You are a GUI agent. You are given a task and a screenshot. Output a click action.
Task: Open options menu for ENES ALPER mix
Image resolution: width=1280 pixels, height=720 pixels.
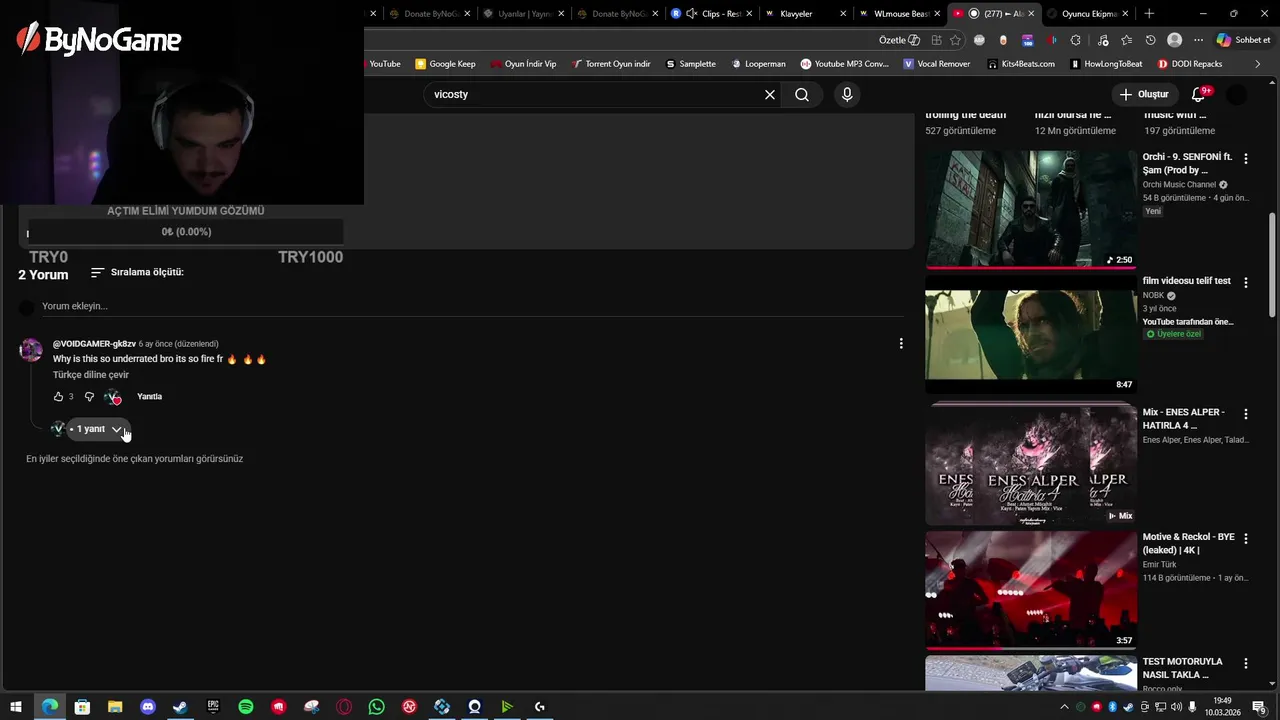tap(1246, 413)
